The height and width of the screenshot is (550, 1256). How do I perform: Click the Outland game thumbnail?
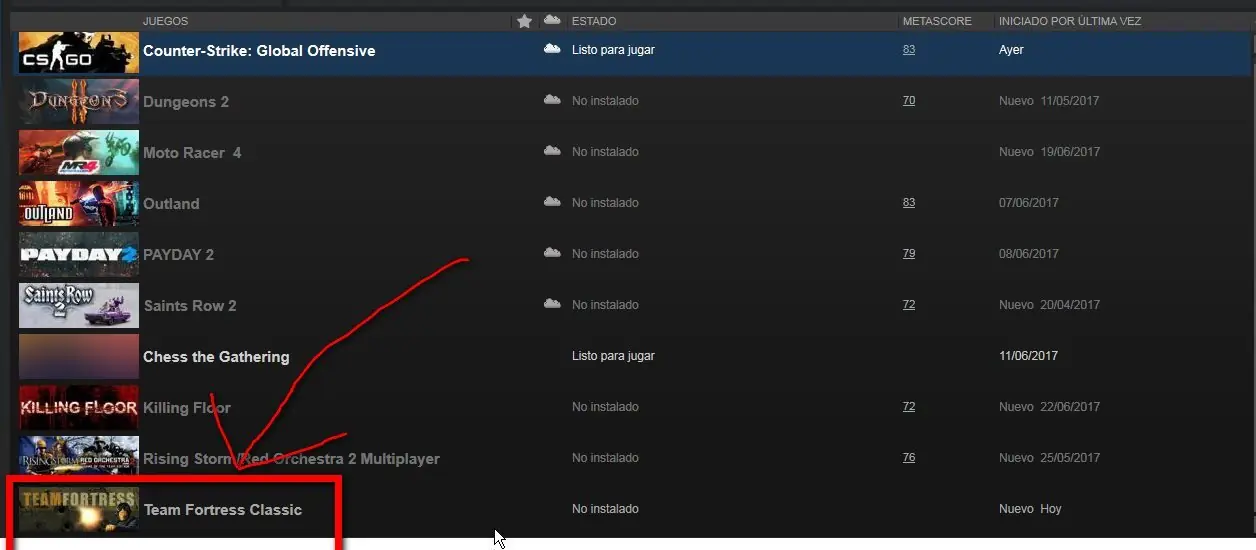pos(79,204)
